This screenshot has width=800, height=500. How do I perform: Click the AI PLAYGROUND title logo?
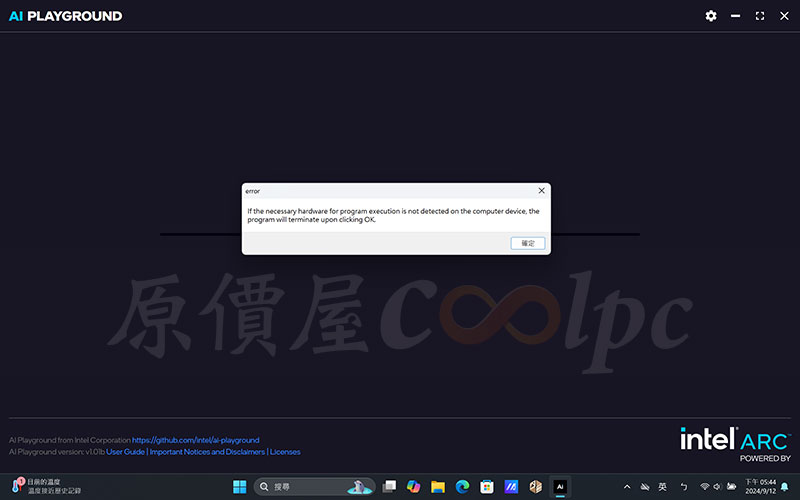pyautogui.click(x=66, y=16)
